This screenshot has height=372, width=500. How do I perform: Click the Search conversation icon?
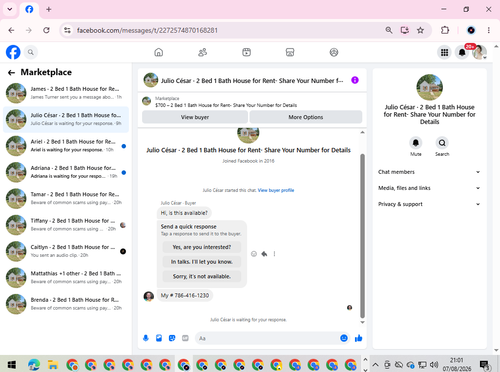click(x=442, y=143)
